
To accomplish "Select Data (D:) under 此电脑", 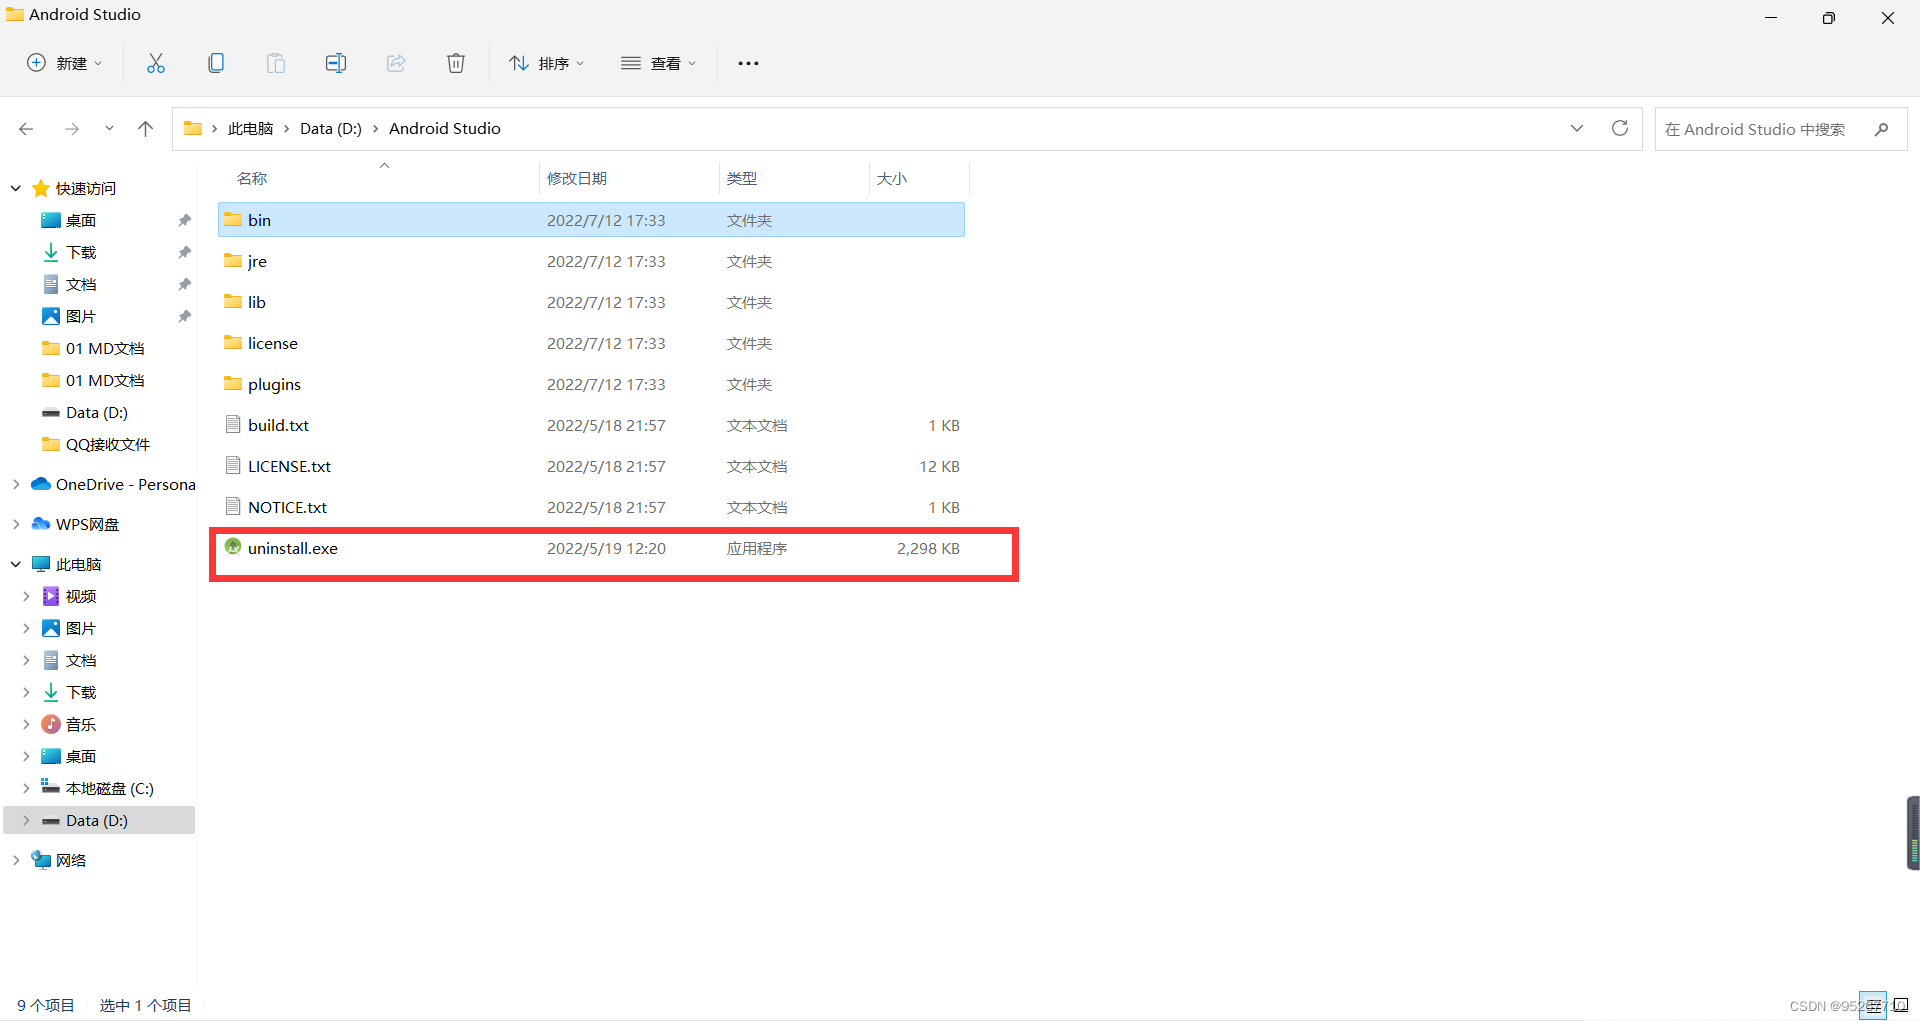I will (97, 820).
